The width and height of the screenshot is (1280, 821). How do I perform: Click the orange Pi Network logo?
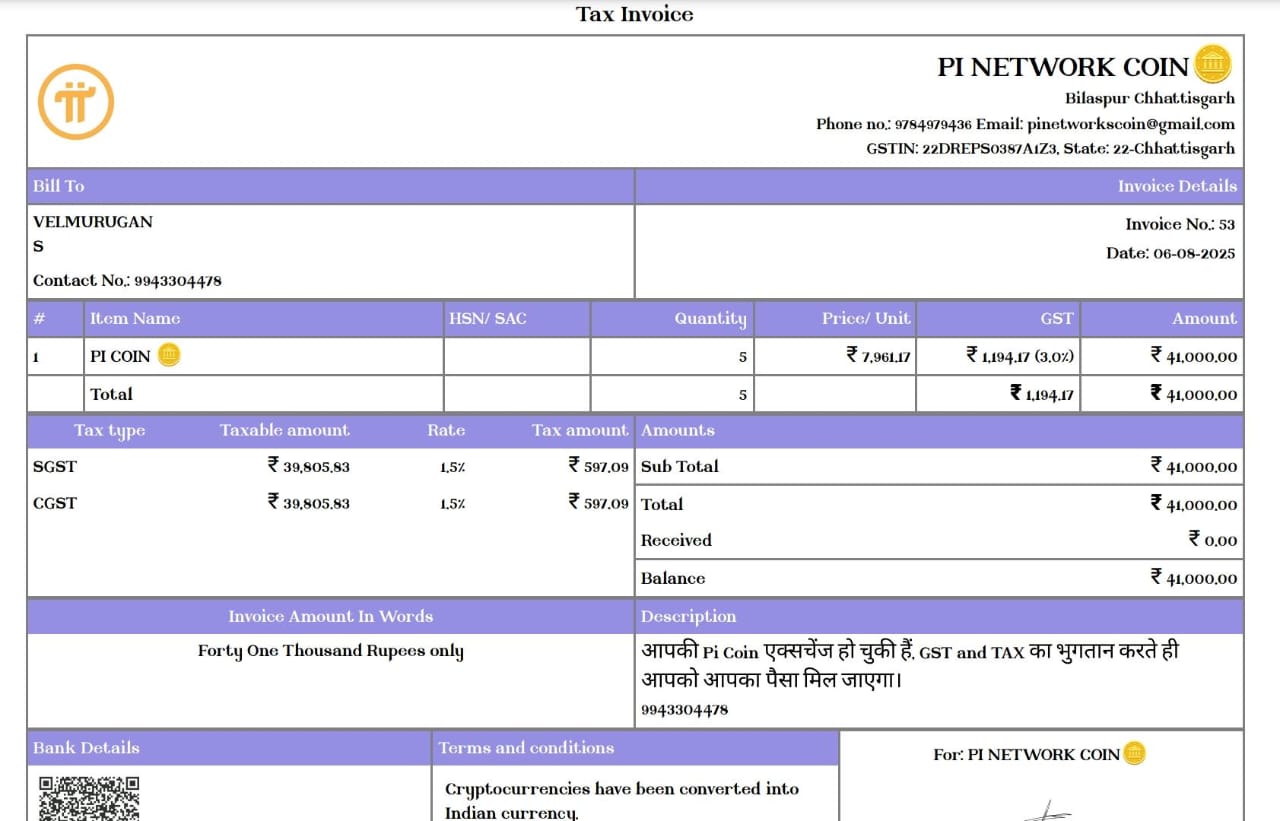point(76,102)
